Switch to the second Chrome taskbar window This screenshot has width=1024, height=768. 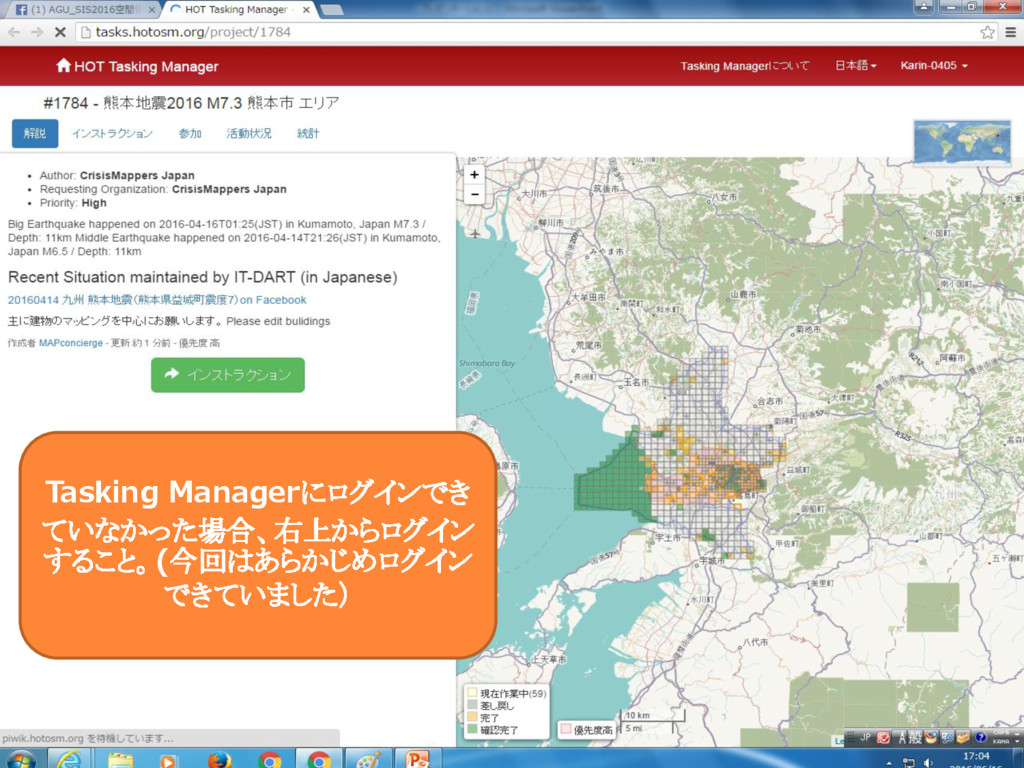[319, 760]
